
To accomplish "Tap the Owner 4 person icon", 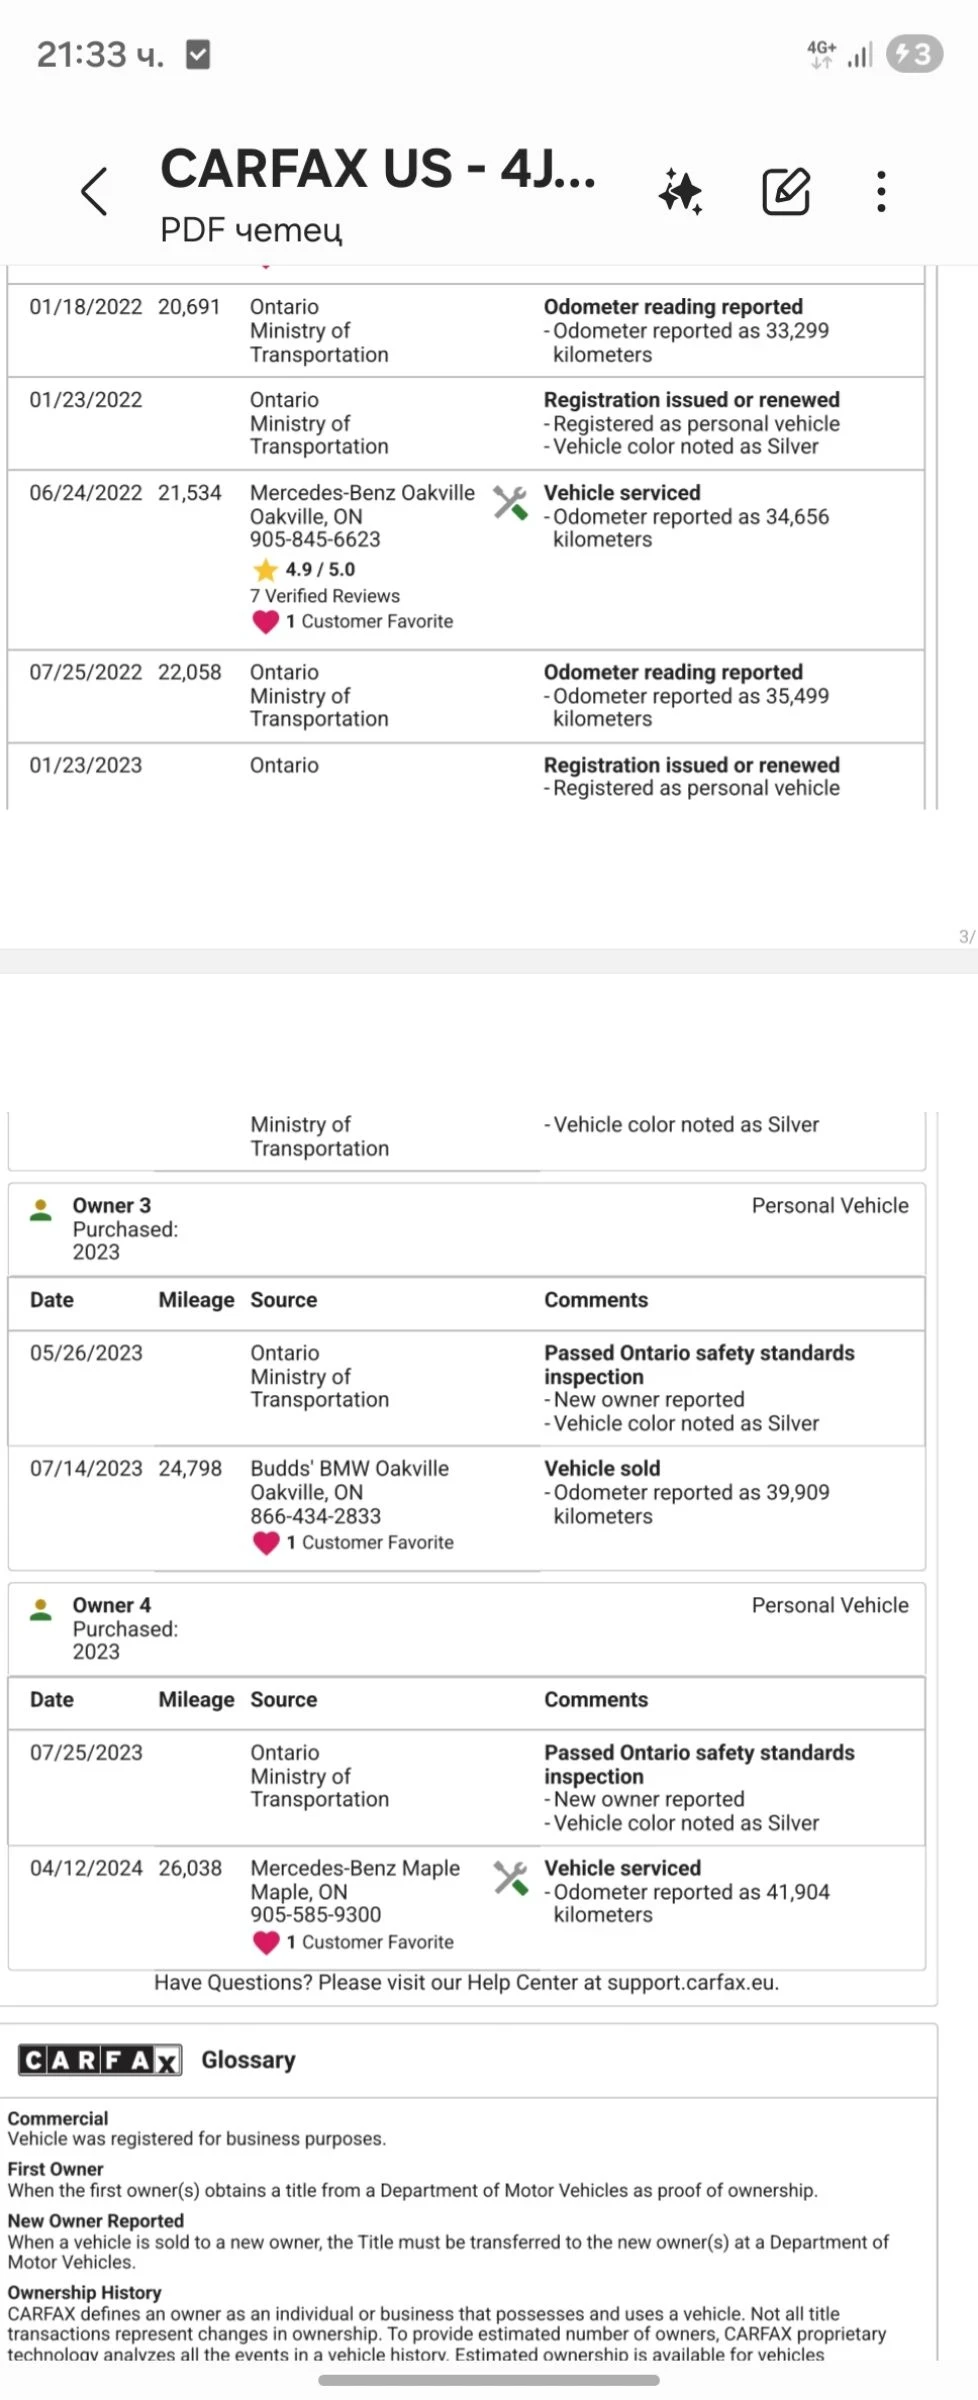I will [x=41, y=1610].
